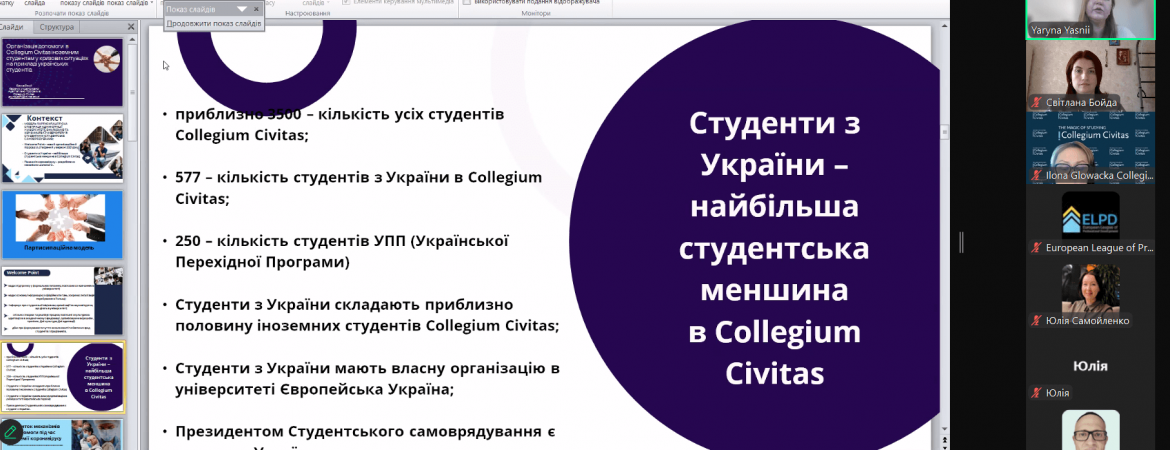
Task: Click the green pencil annotation icon
Action: 10,432
